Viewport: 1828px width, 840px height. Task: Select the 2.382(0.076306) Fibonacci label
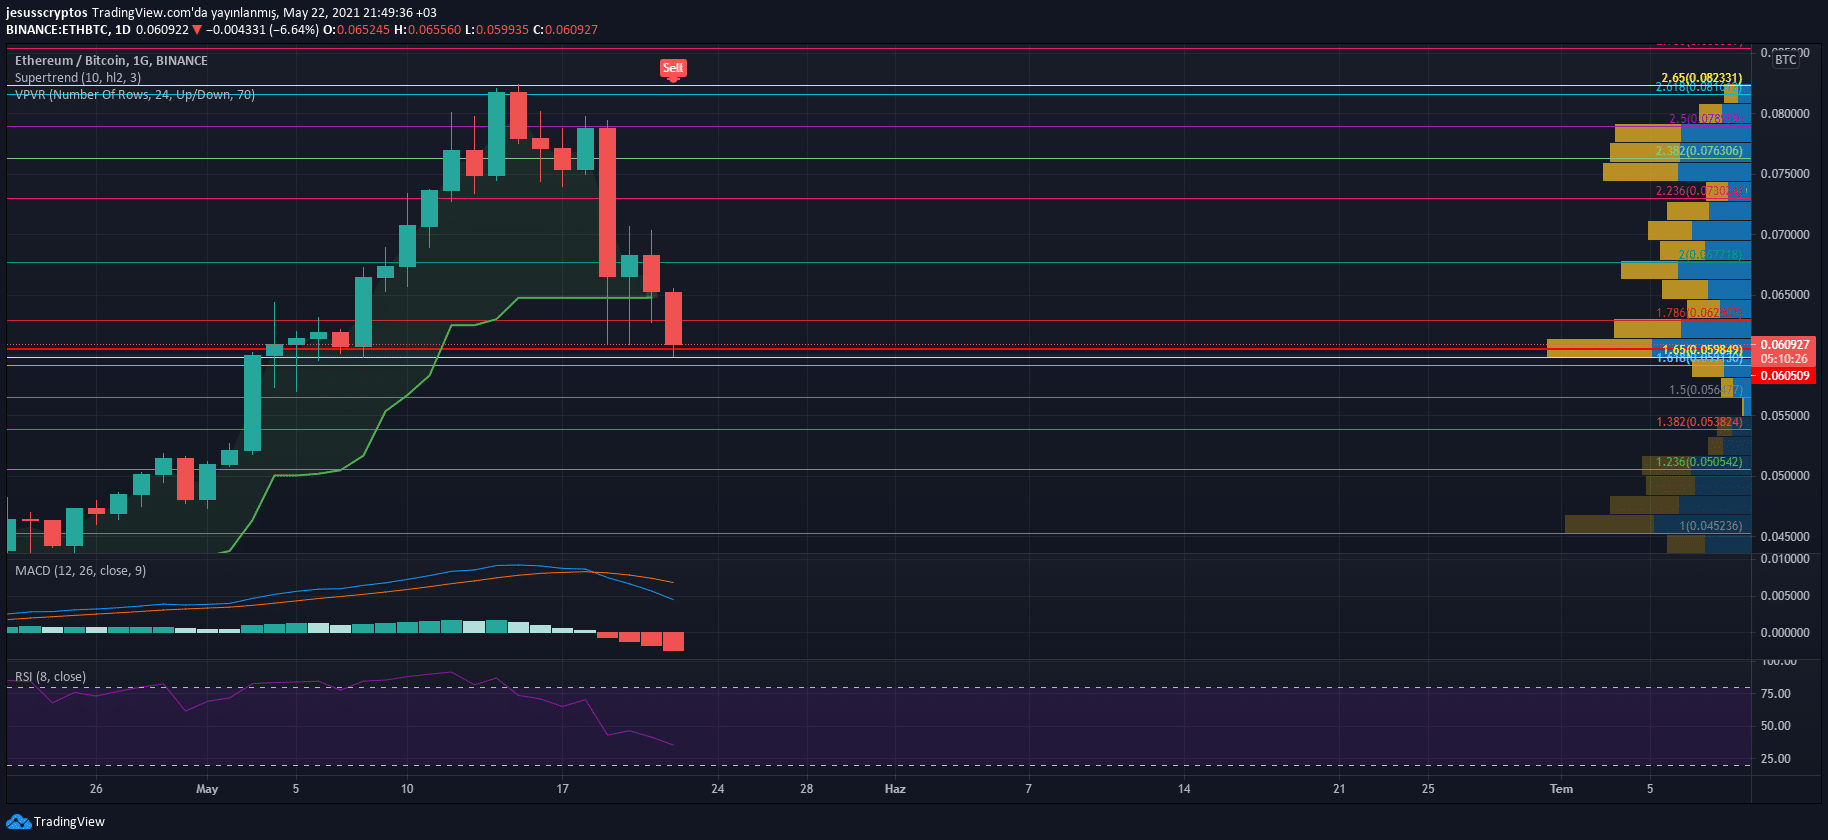(x=1699, y=151)
